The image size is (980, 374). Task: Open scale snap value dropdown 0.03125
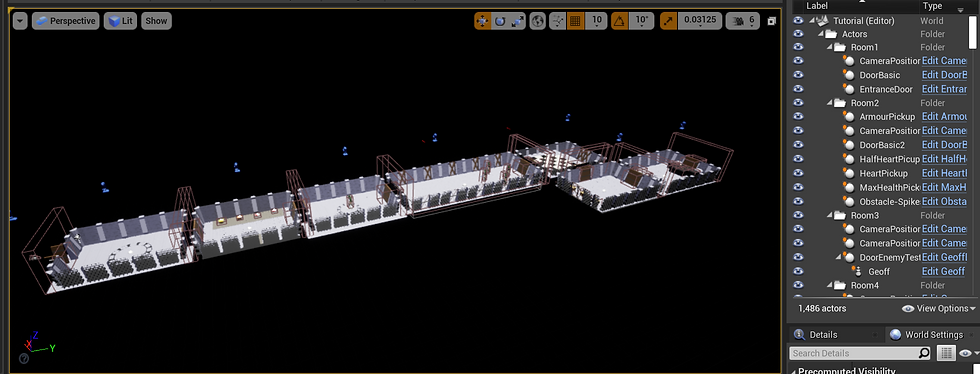(x=699, y=21)
